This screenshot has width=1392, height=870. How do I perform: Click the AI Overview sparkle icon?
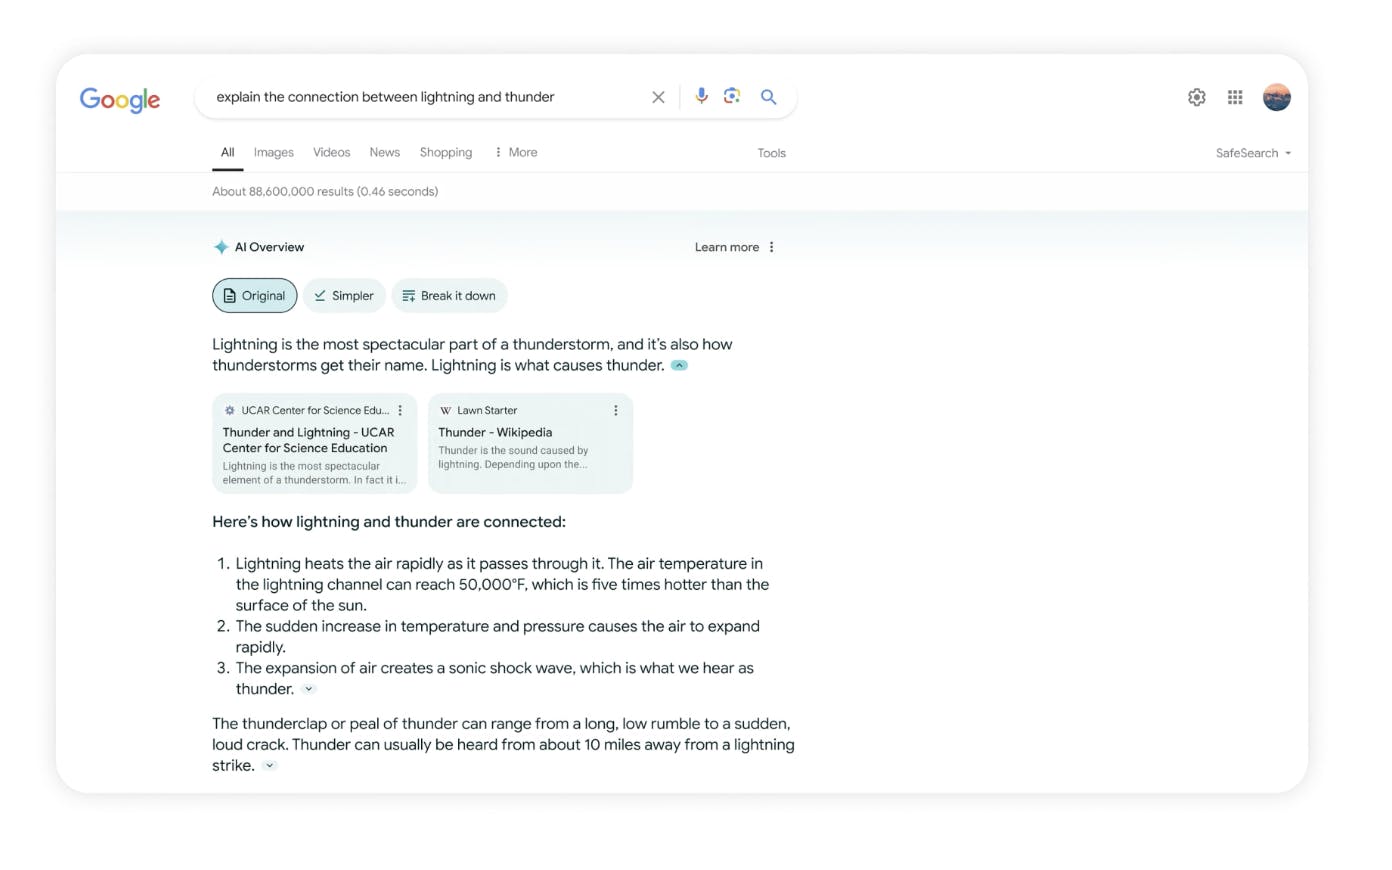221,247
